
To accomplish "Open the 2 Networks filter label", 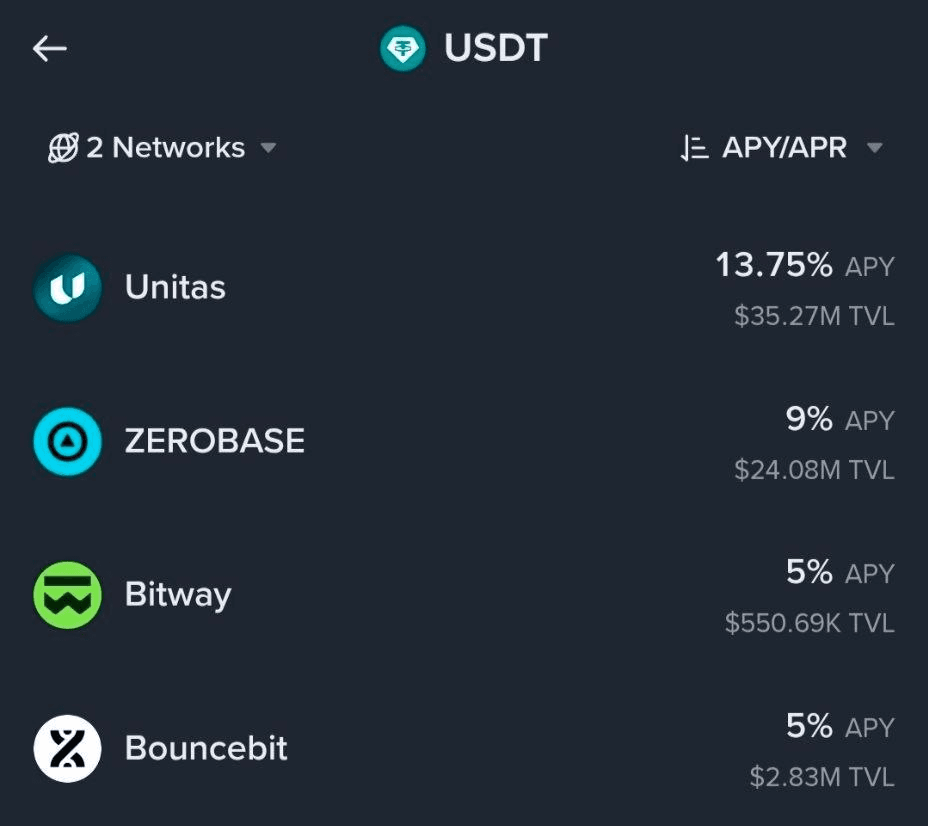I will click(x=165, y=148).
